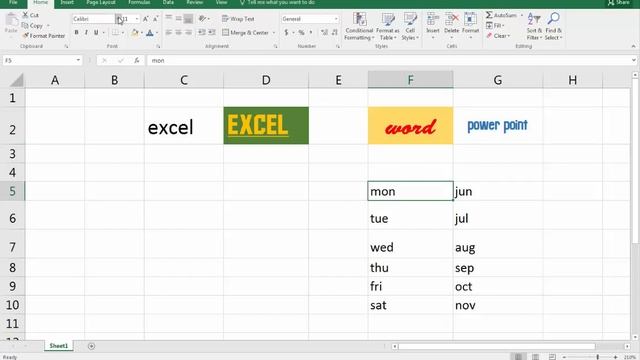Open the text orientation options
This screenshot has width=640, height=360.
(203, 18)
